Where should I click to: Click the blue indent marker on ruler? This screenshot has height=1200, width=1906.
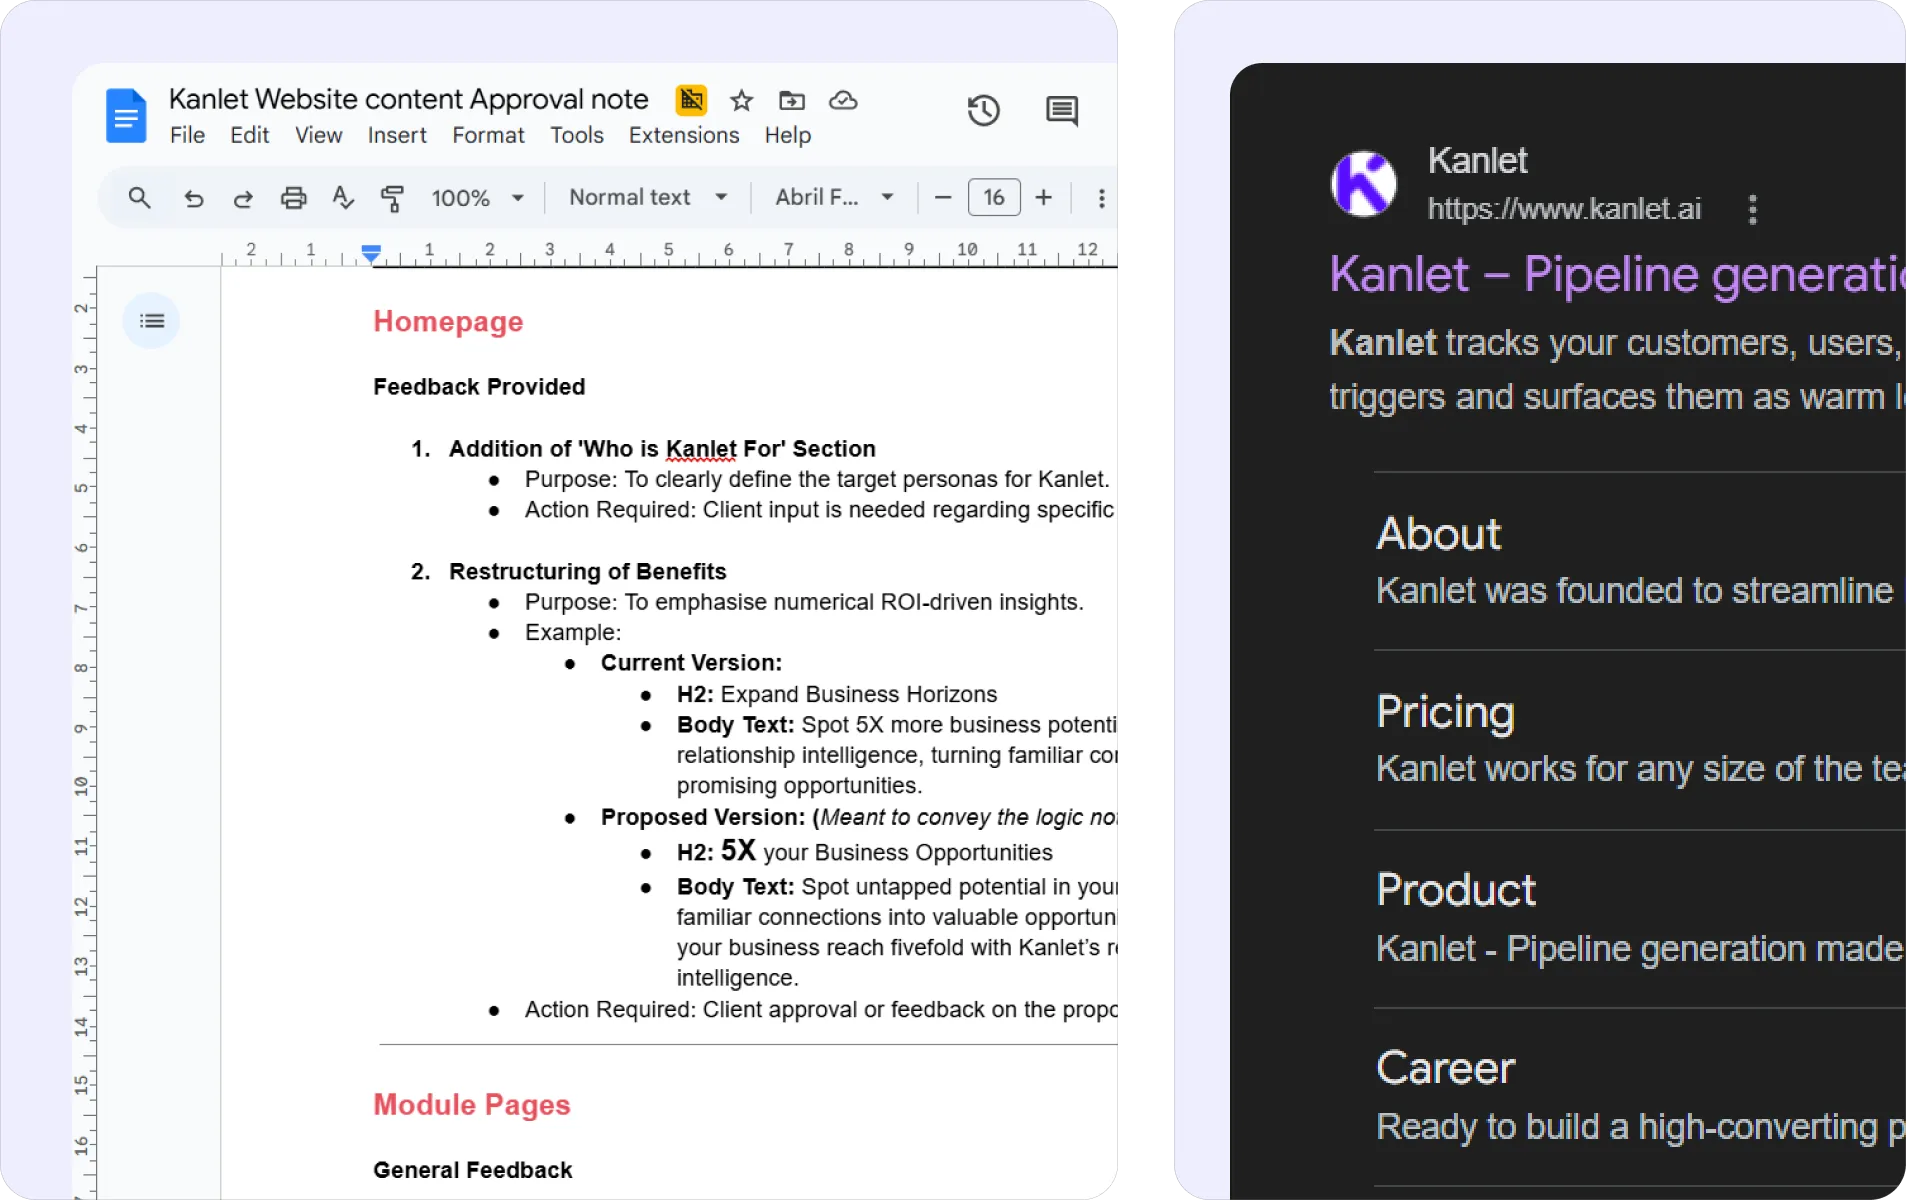[x=371, y=253]
